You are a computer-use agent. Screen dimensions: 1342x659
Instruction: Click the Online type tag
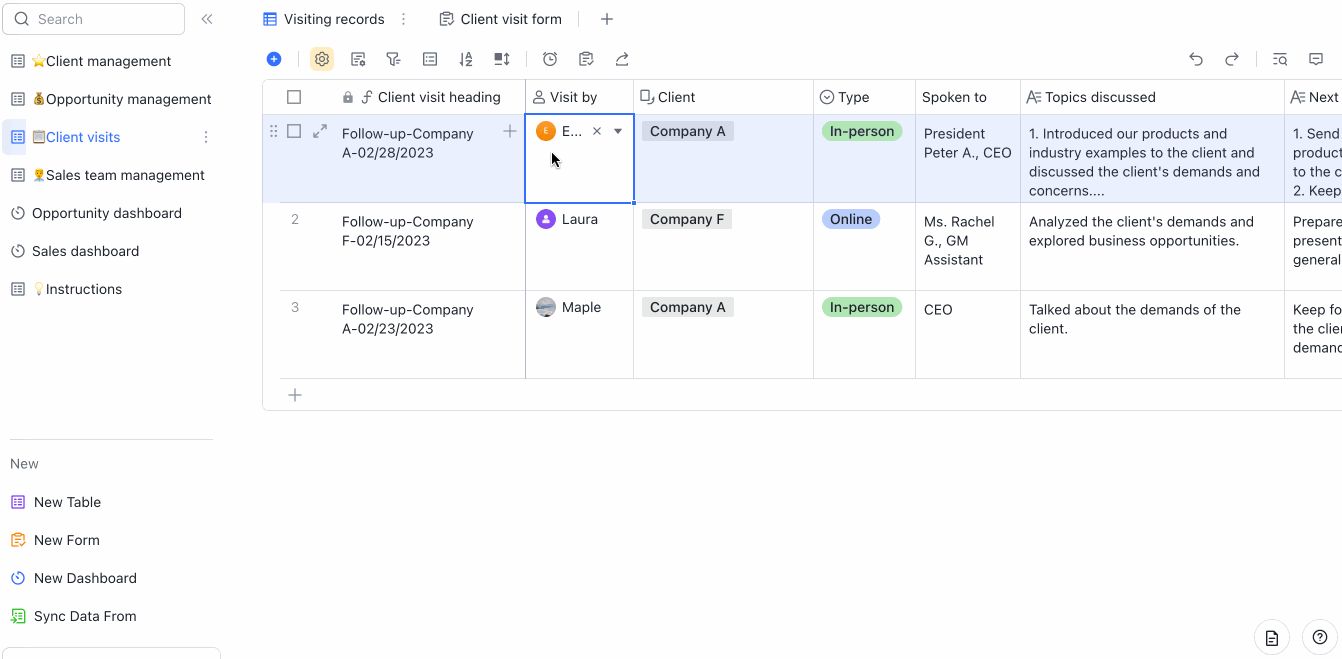point(851,219)
